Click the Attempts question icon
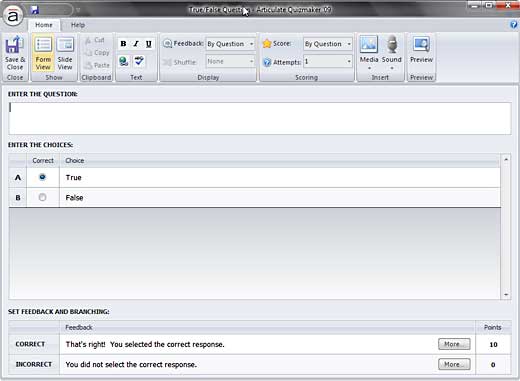This screenshot has height=381, width=520. tap(267, 62)
